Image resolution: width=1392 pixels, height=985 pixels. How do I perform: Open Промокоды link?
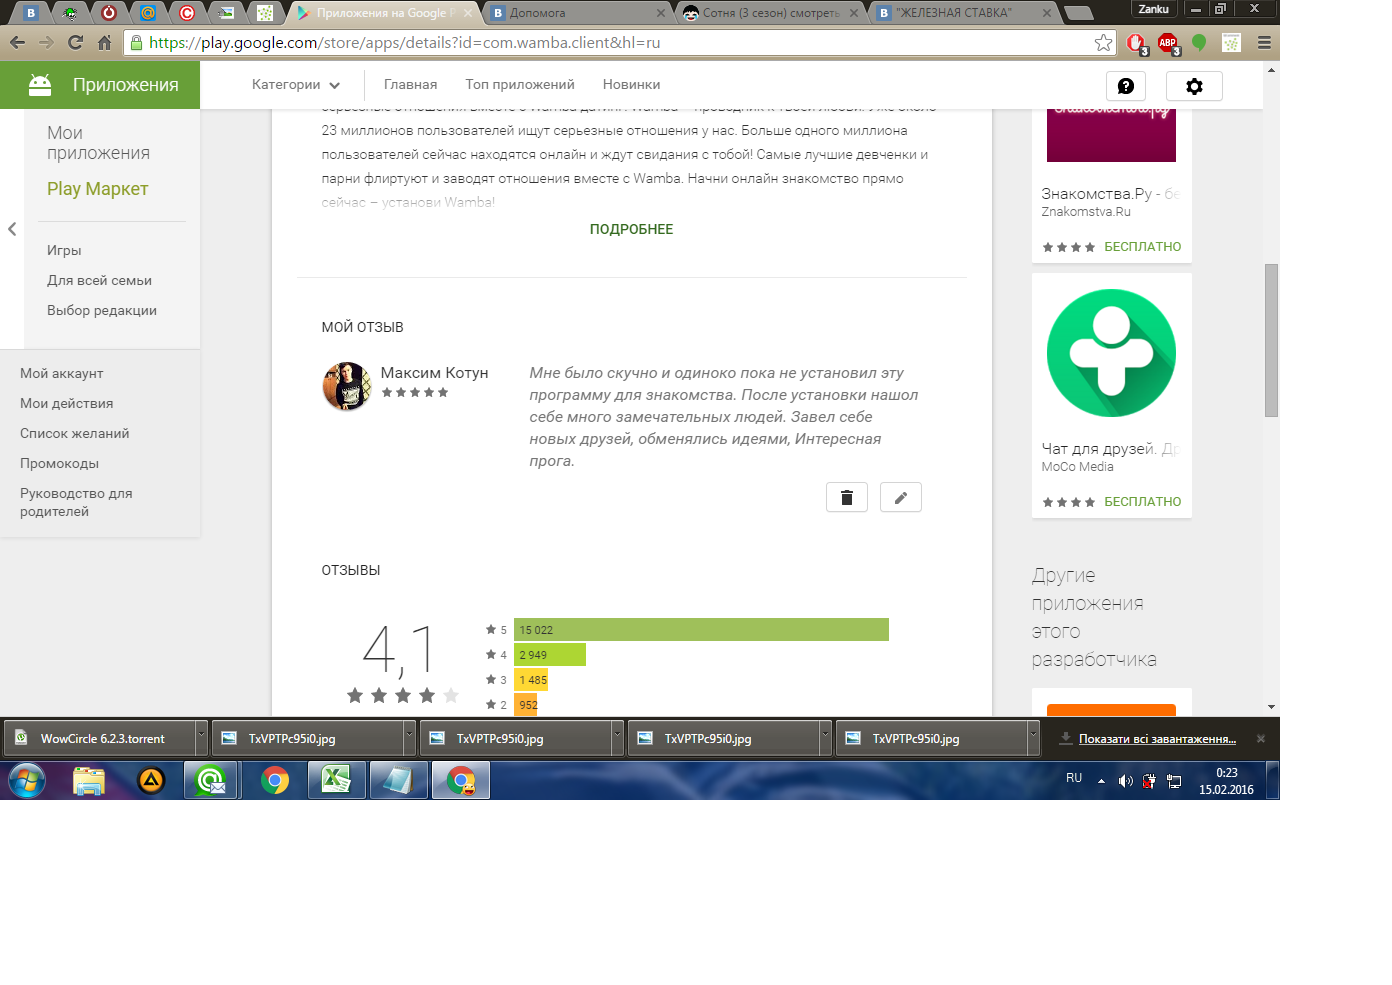pyautogui.click(x=59, y=463)
